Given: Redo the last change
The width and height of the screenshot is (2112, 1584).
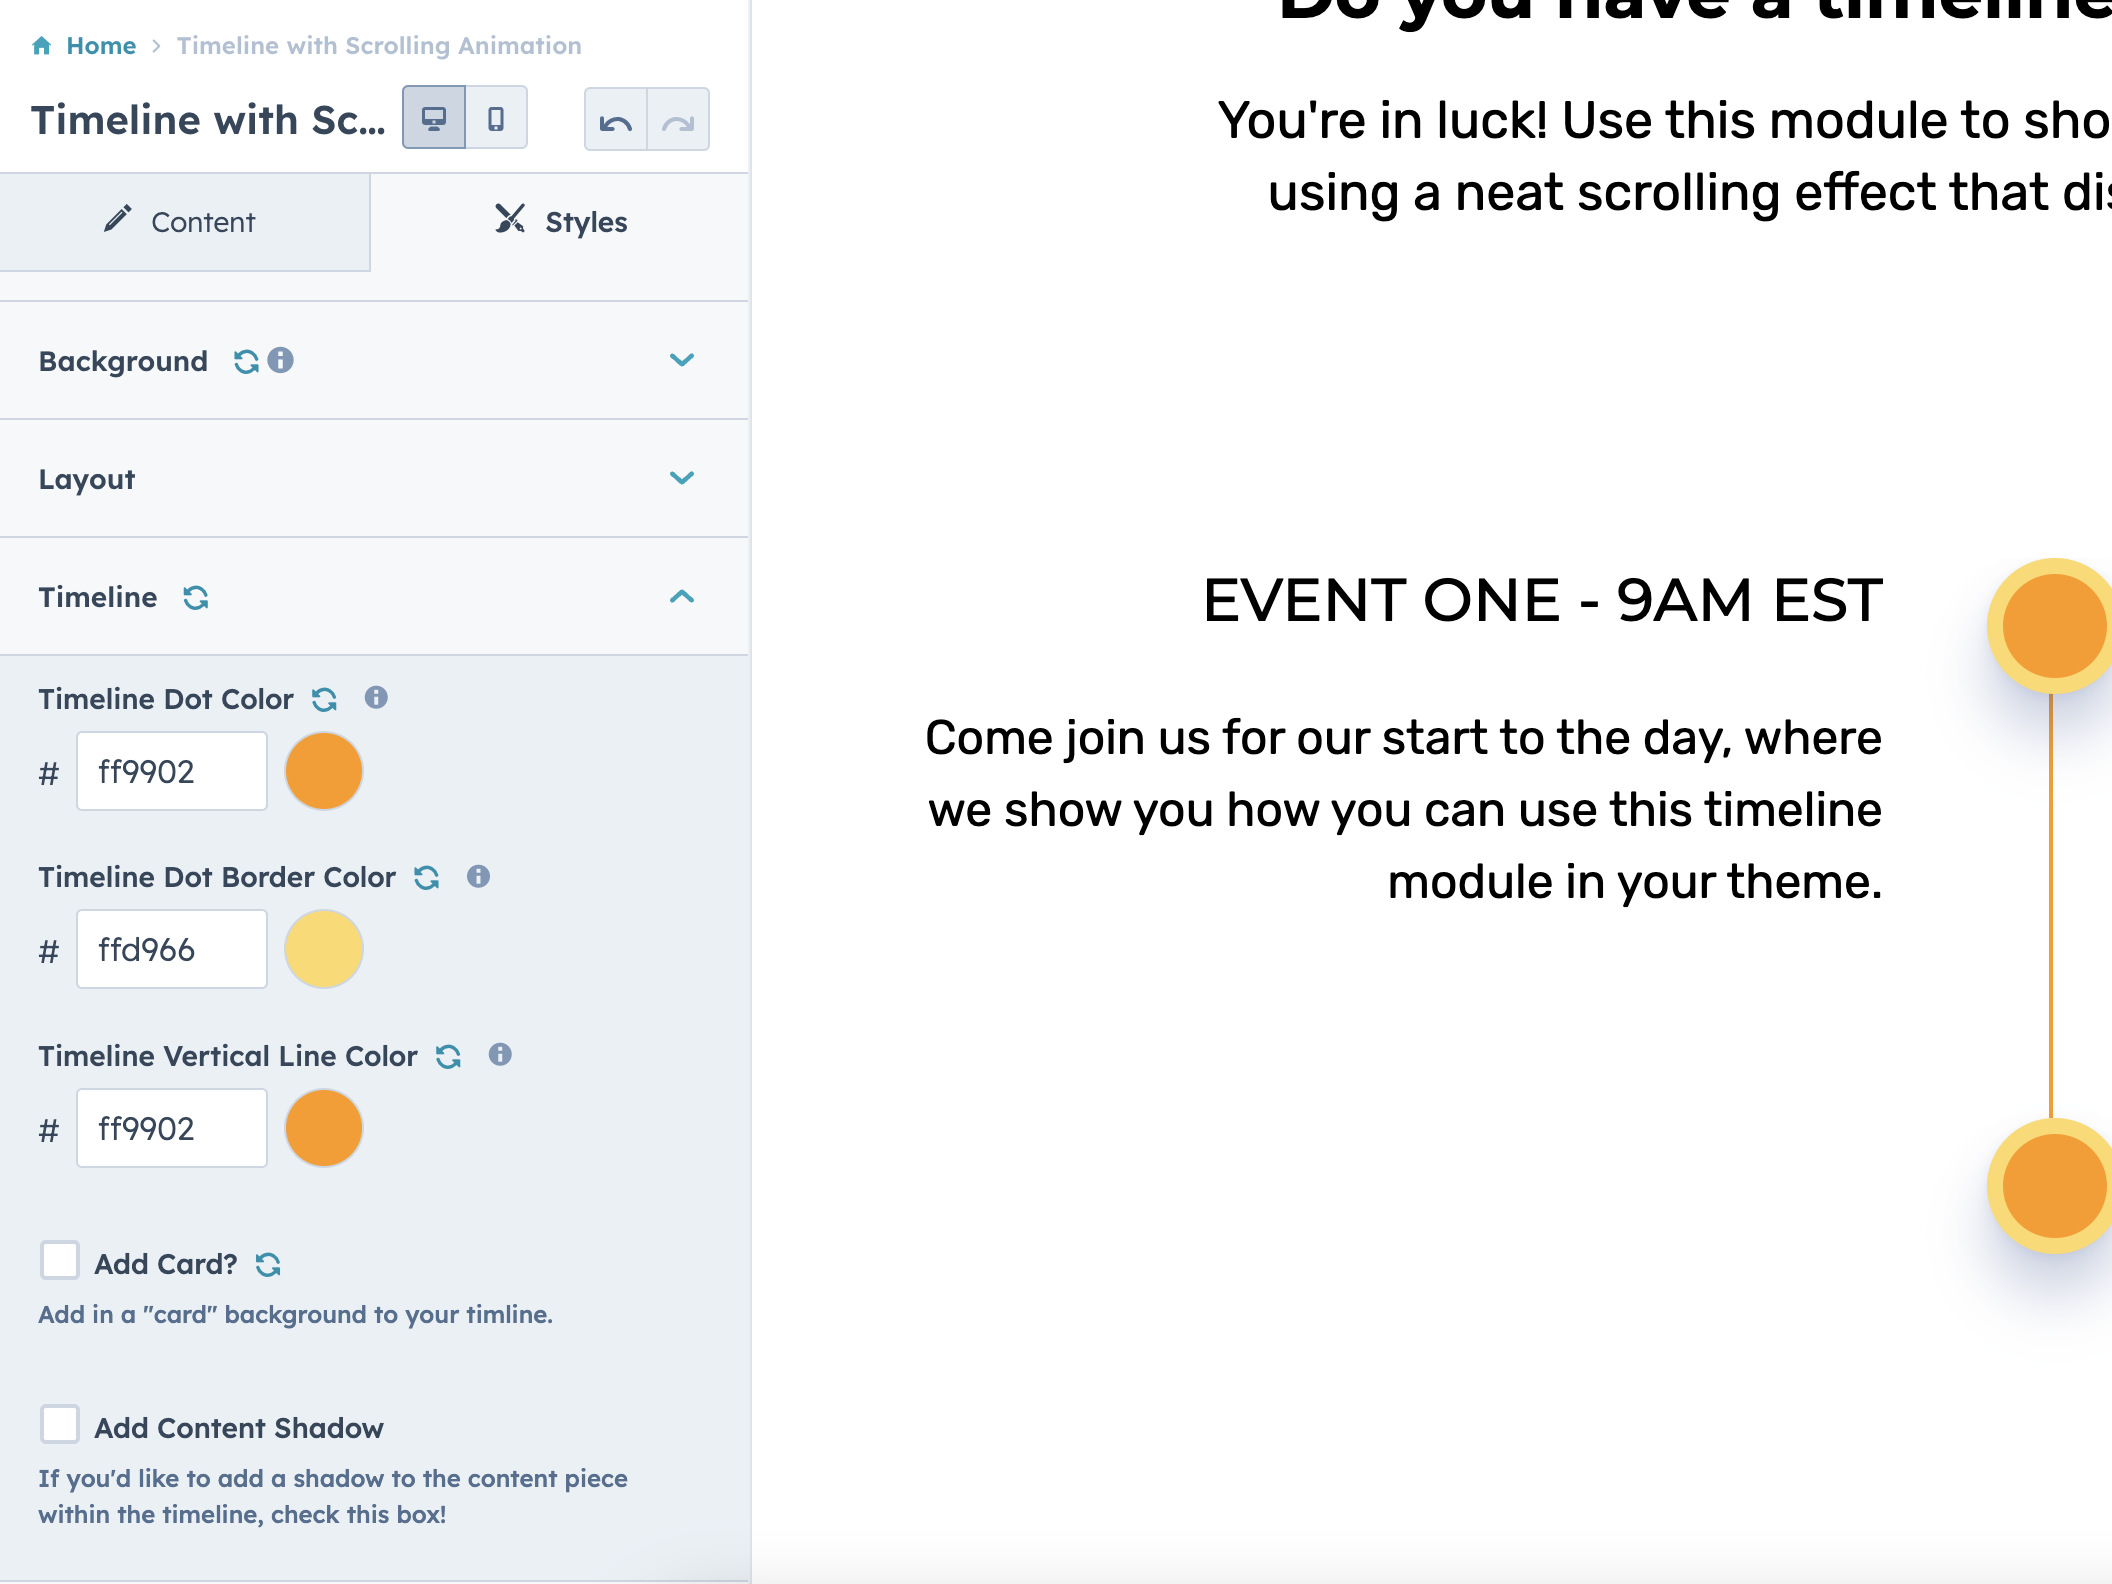Looking at the screenshot, I should click(x=678, y=120).
